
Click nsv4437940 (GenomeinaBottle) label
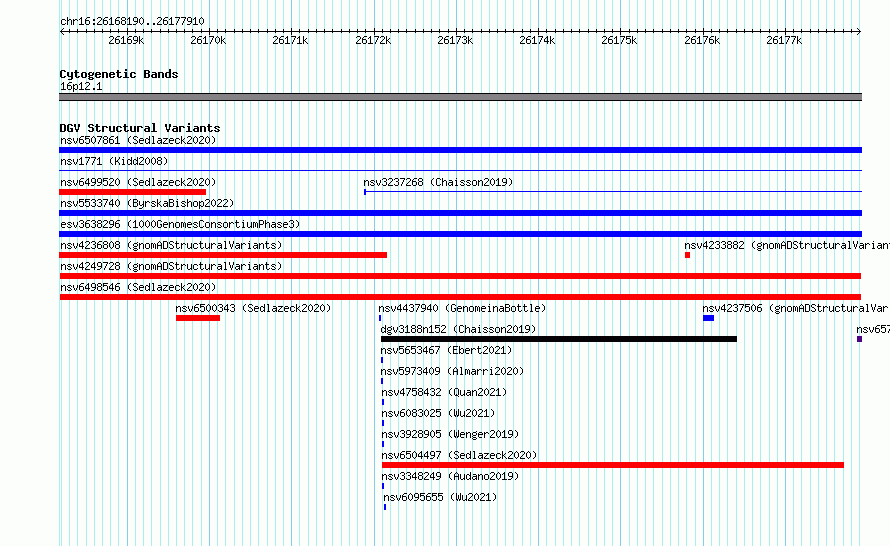[x=462, y=308]
